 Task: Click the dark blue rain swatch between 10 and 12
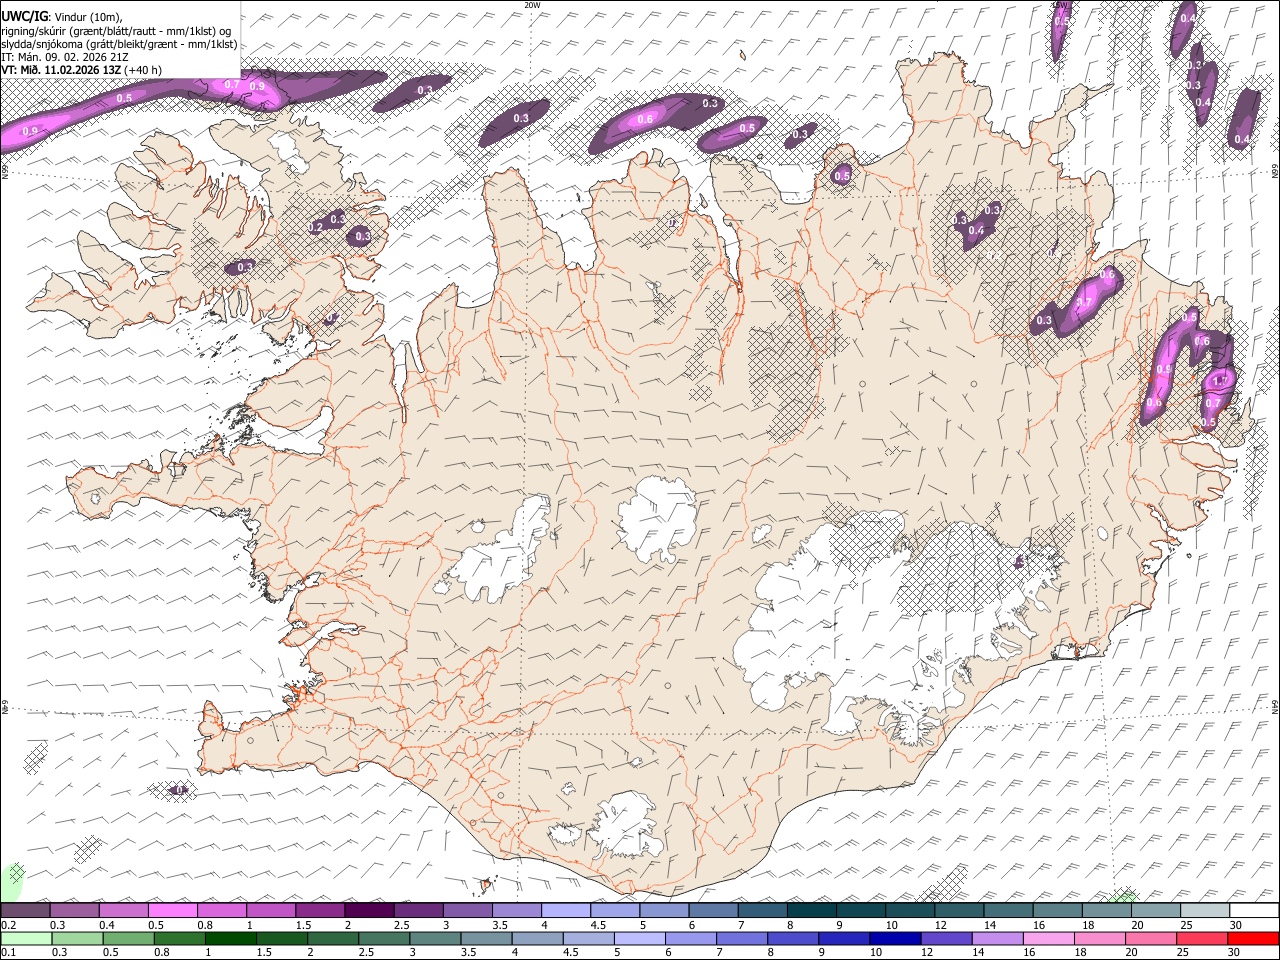894,939
